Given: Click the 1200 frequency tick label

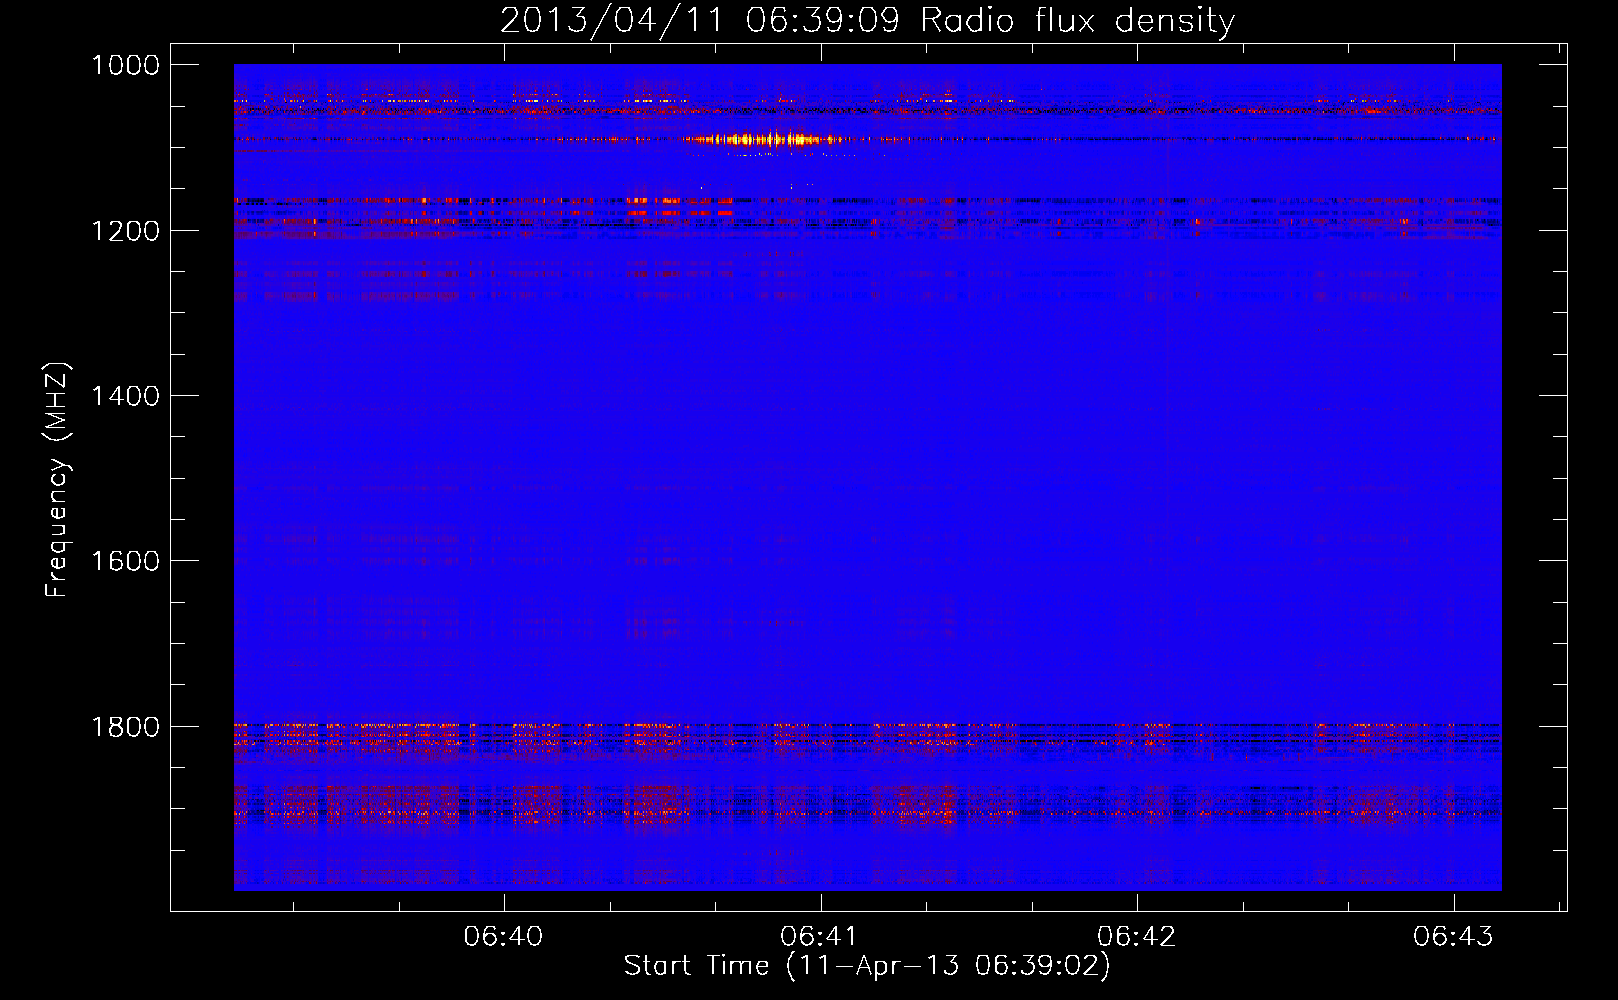Looking at the screenshot, I should click(x=125, y=231).
